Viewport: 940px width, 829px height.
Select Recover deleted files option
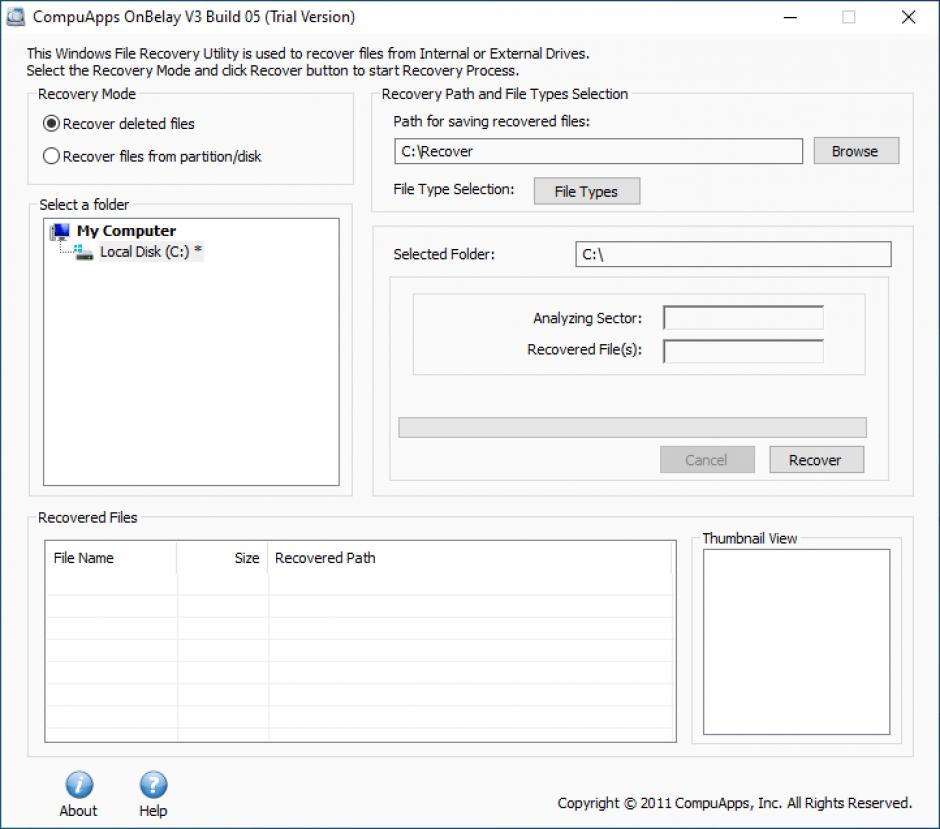coord(119,123)
